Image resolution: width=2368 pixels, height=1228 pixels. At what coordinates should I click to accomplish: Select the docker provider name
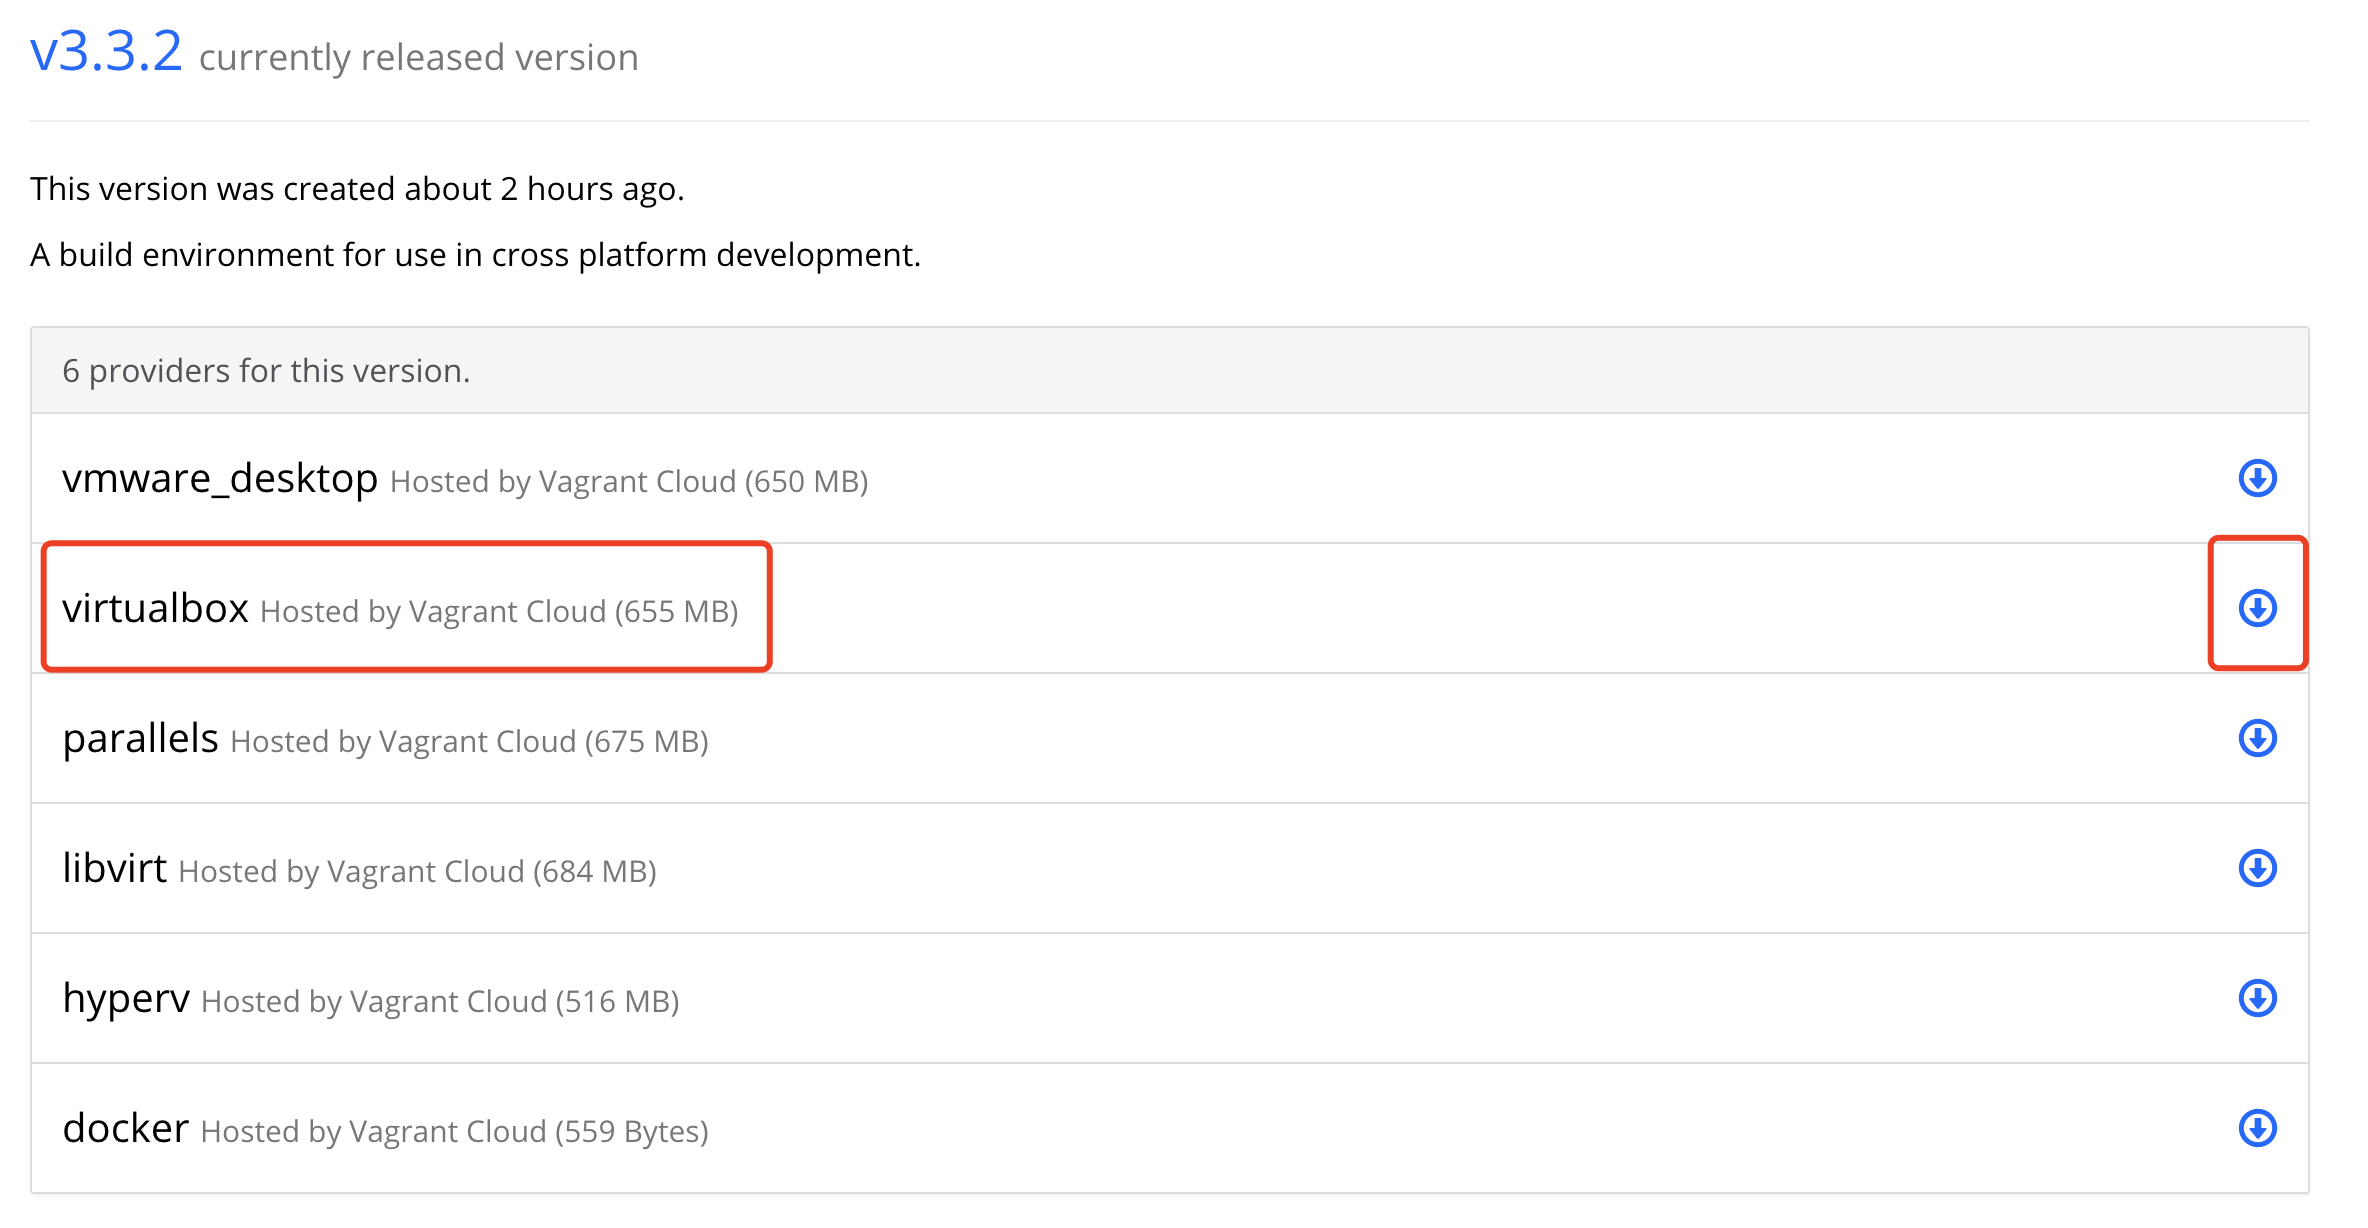(125, 1129)
